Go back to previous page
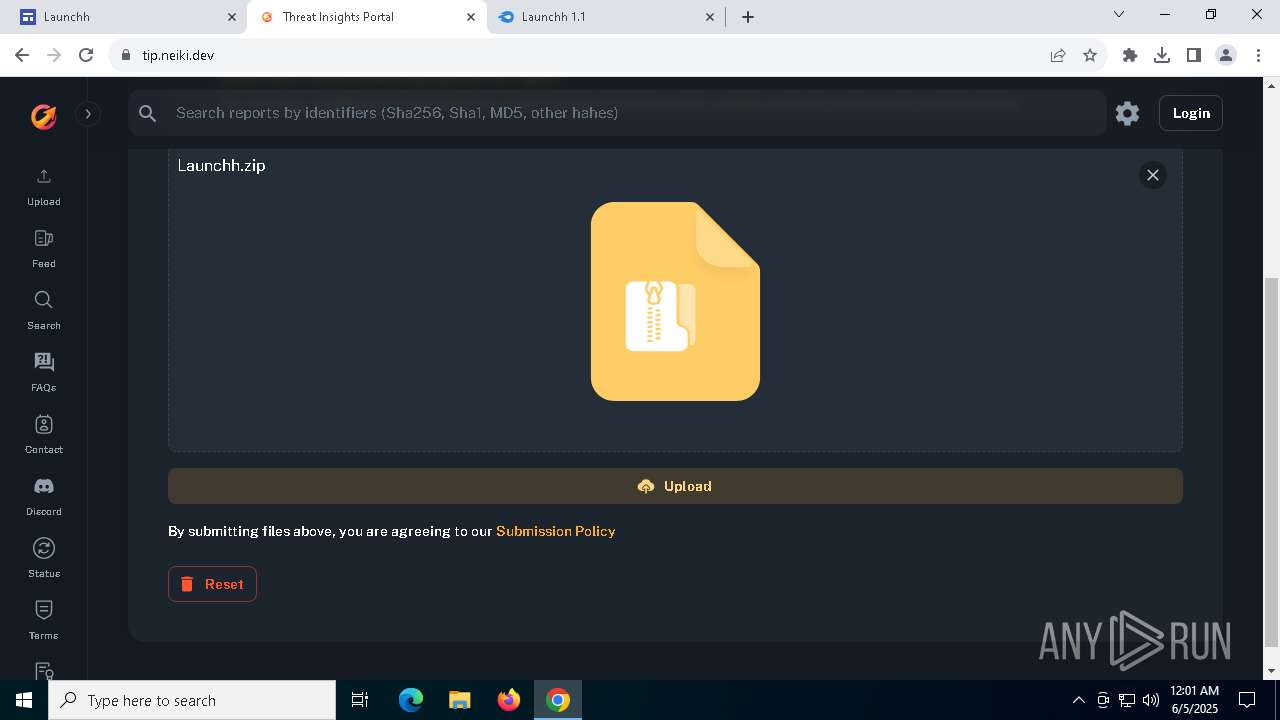Image resolution: width=1280 pixels, height=720 pixels. (22, 55)
